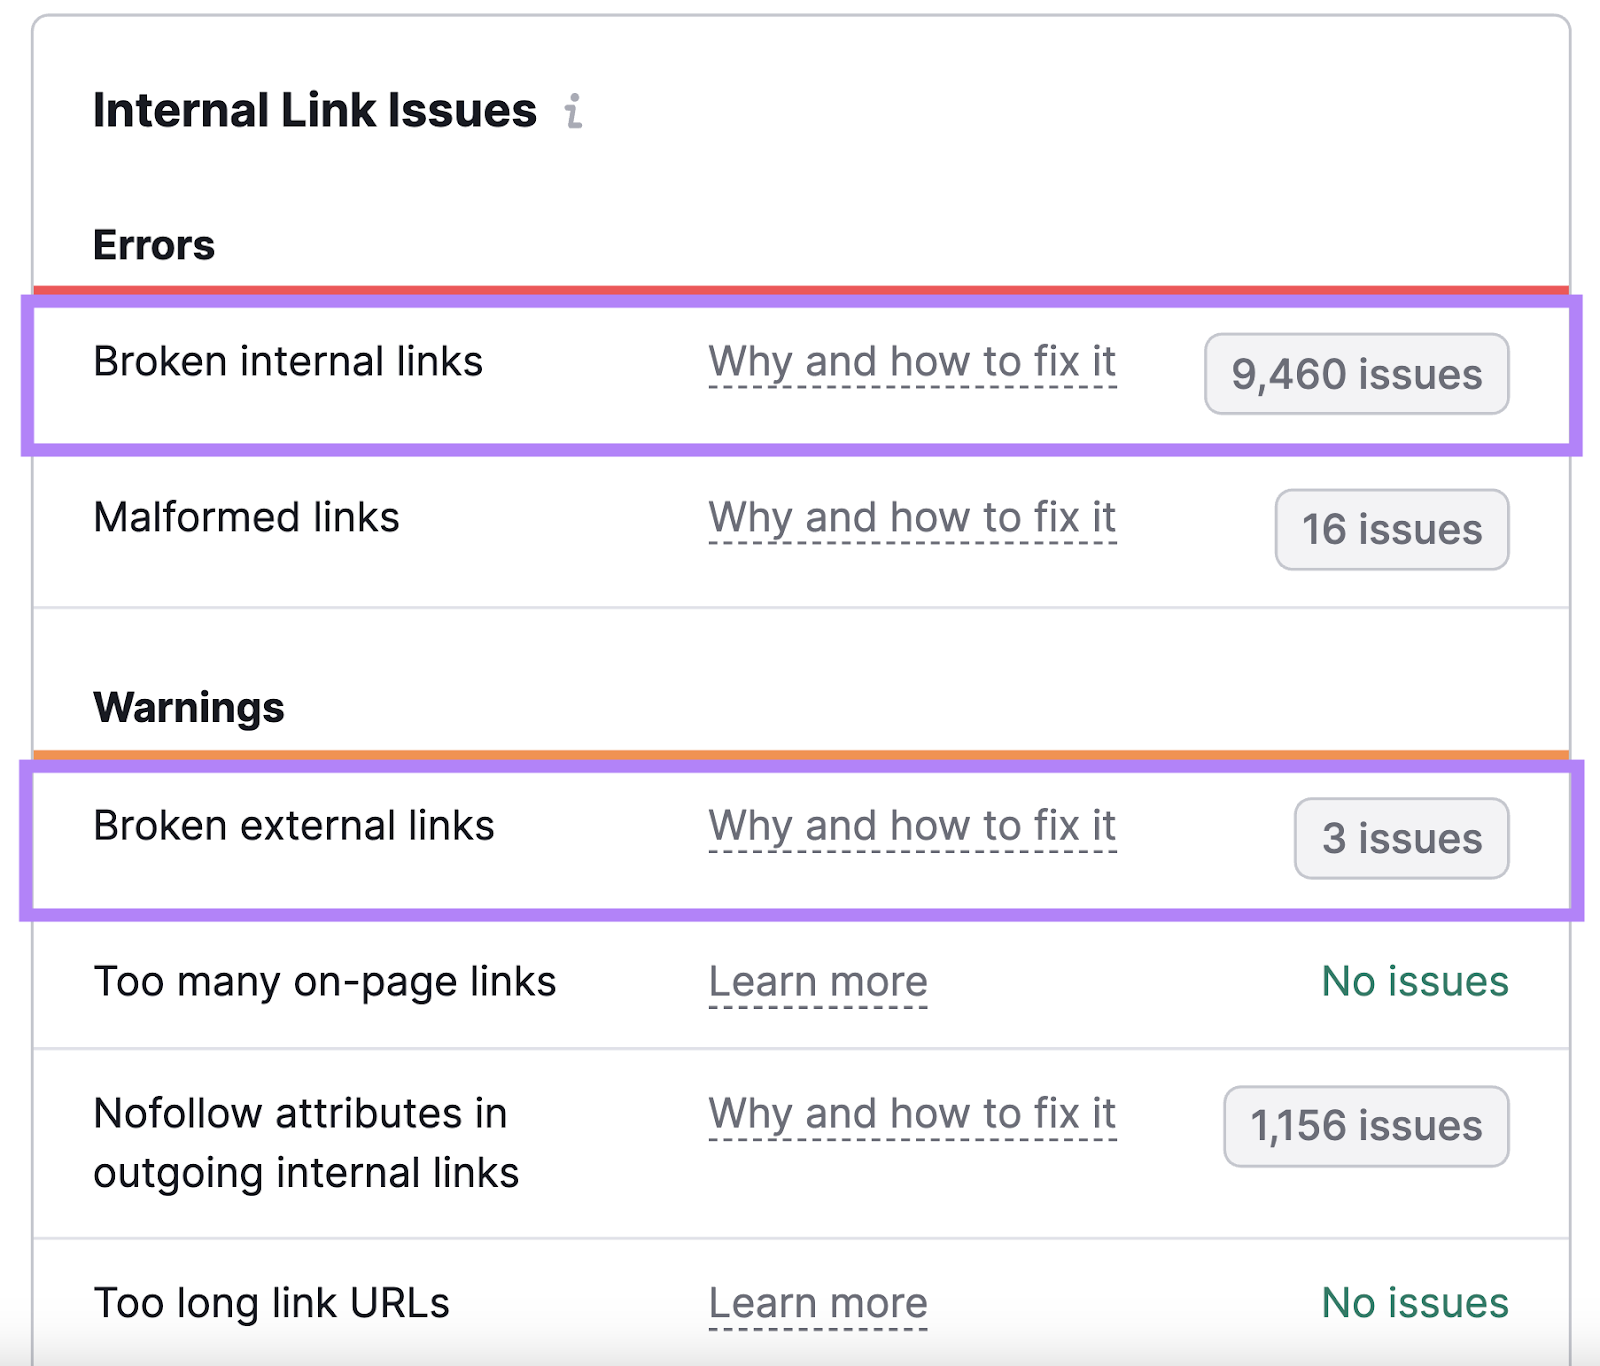Open 'Why and how to fix it' for broken internal links
Screen dimensions: 1600x1366
pos(911,362)
